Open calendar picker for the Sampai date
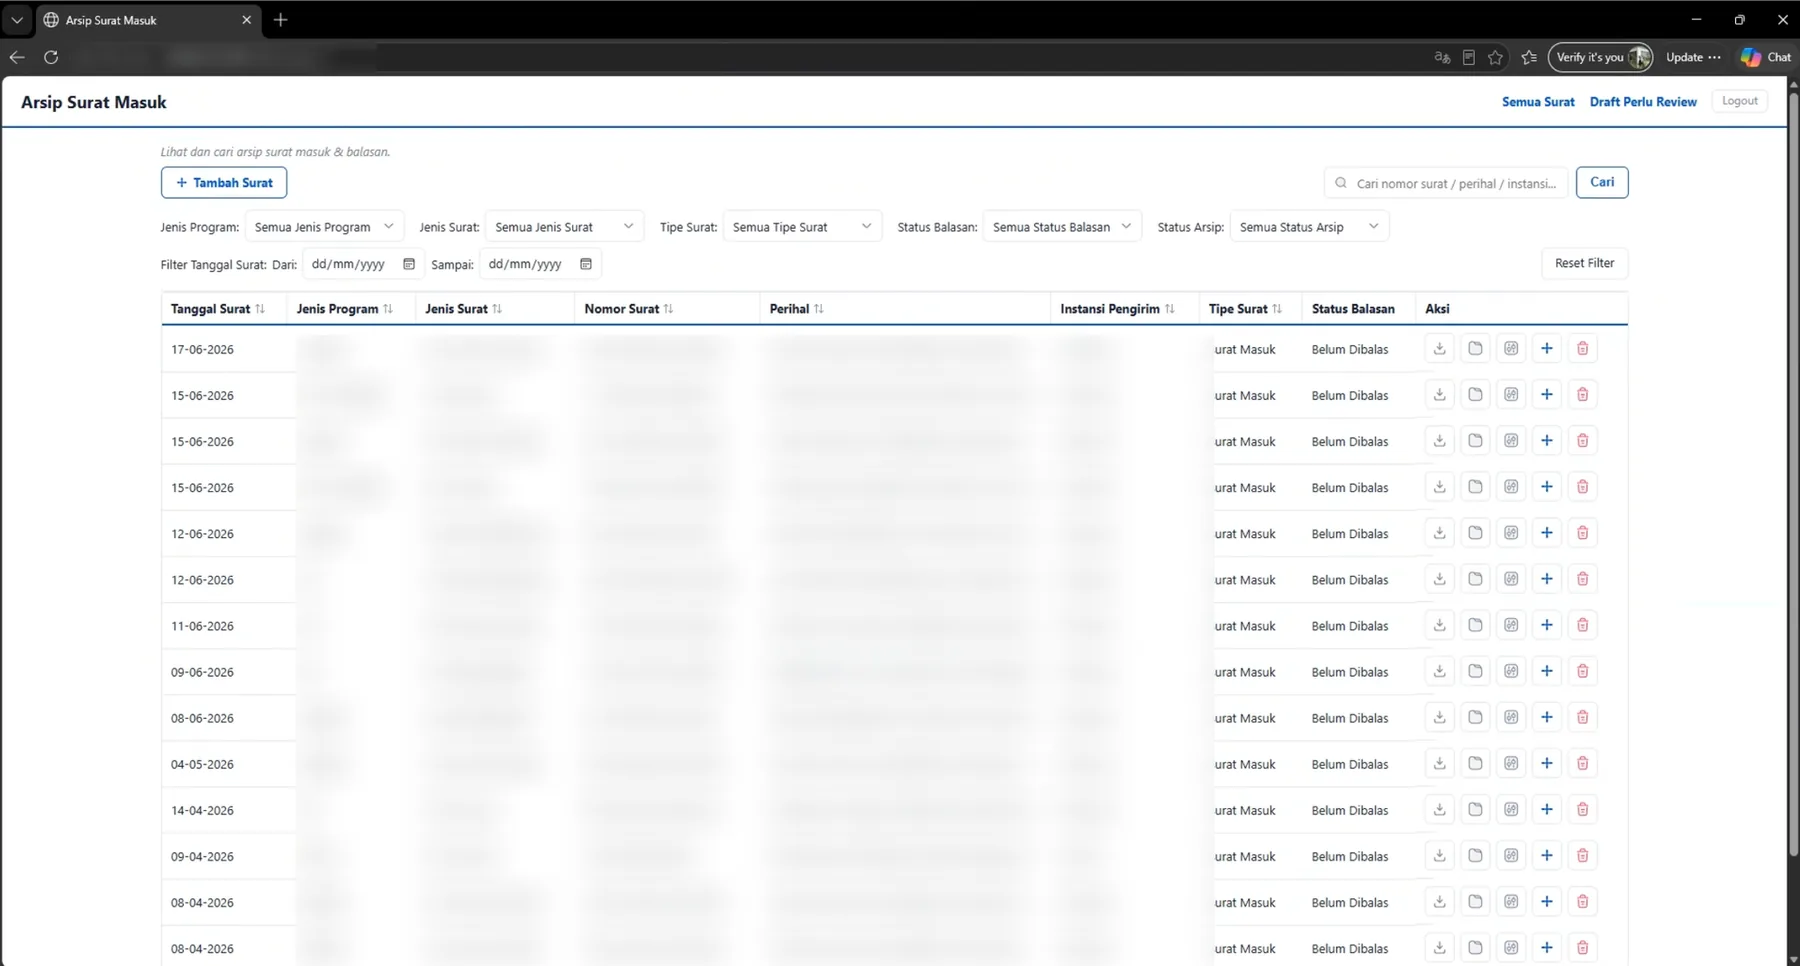The height and width of the screenshot is (966, 1800). [586, 264]
